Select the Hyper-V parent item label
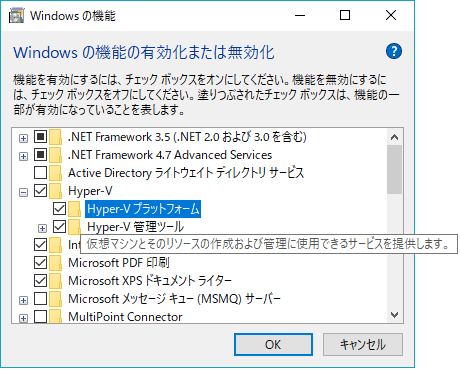The width and height of the screenshot is (460, 370). [x=90, y=191]
